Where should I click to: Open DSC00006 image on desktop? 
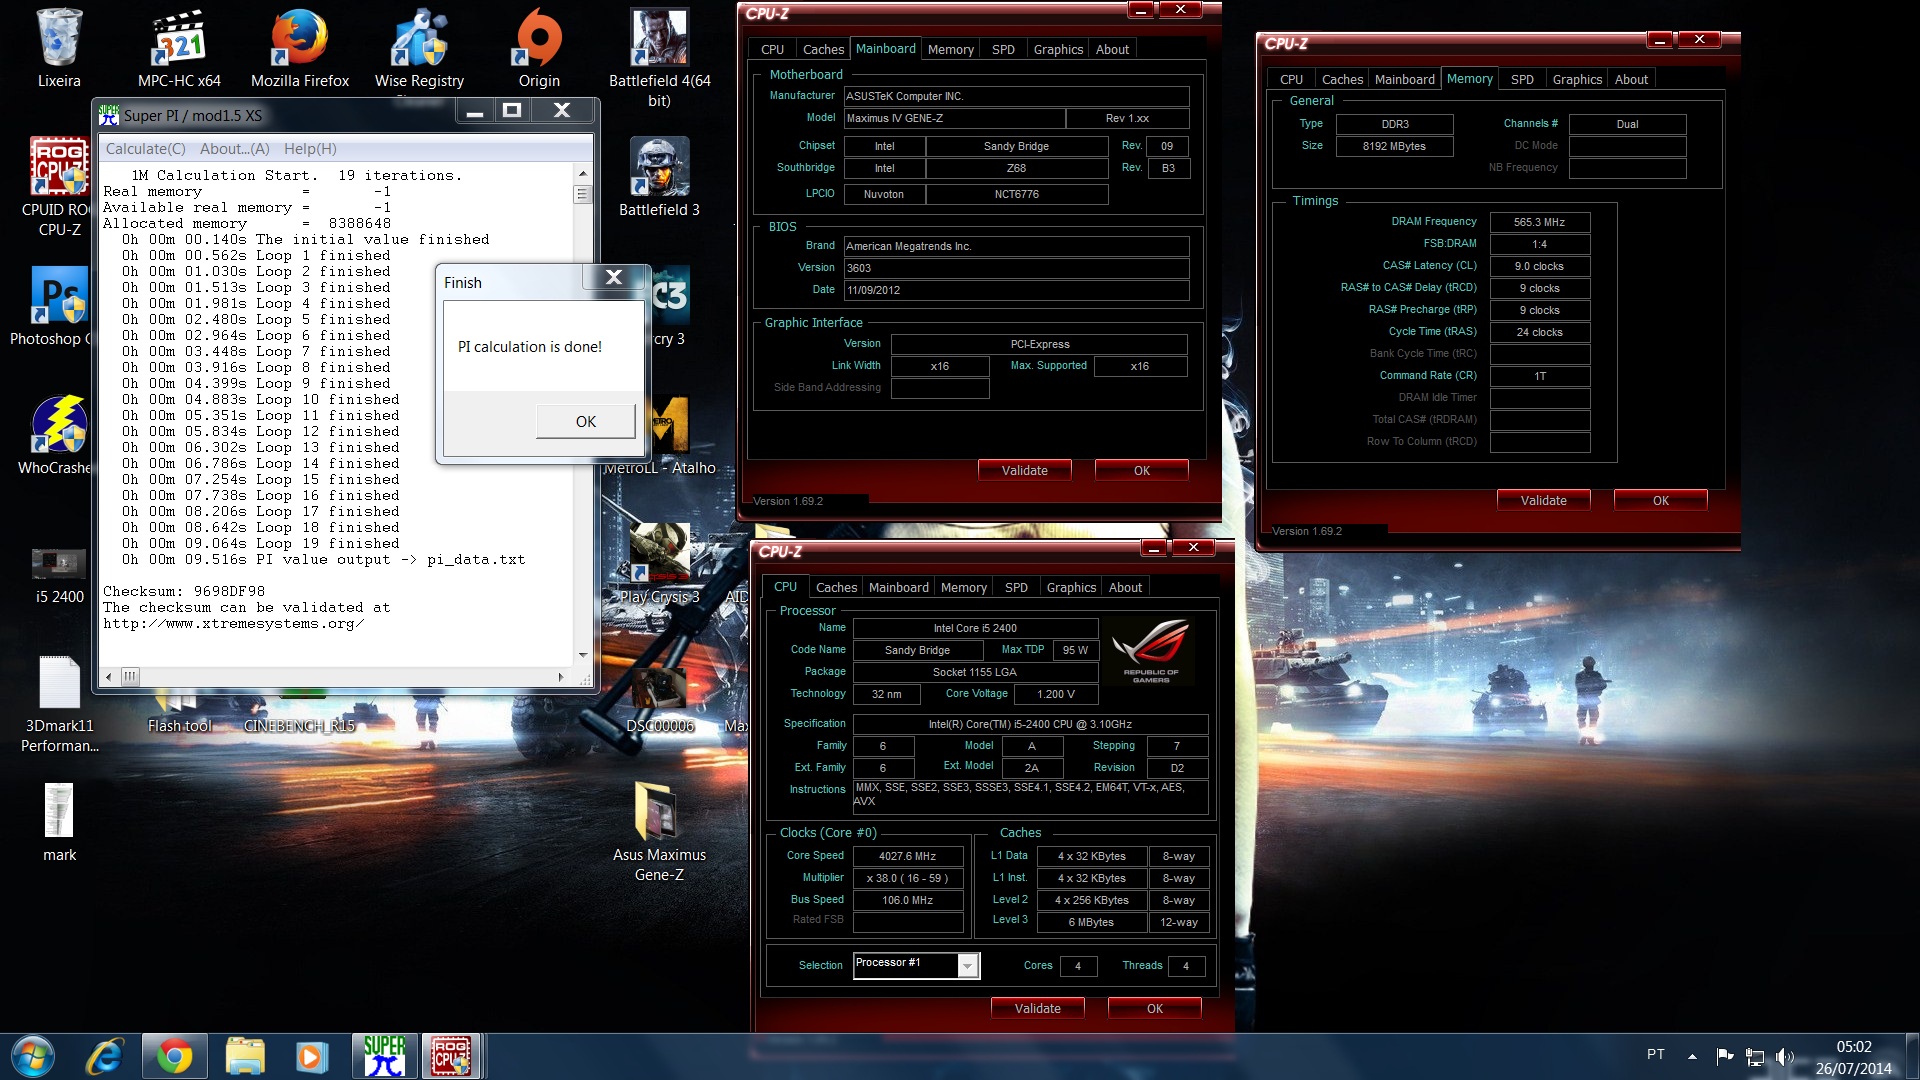(x=660, y=700)
